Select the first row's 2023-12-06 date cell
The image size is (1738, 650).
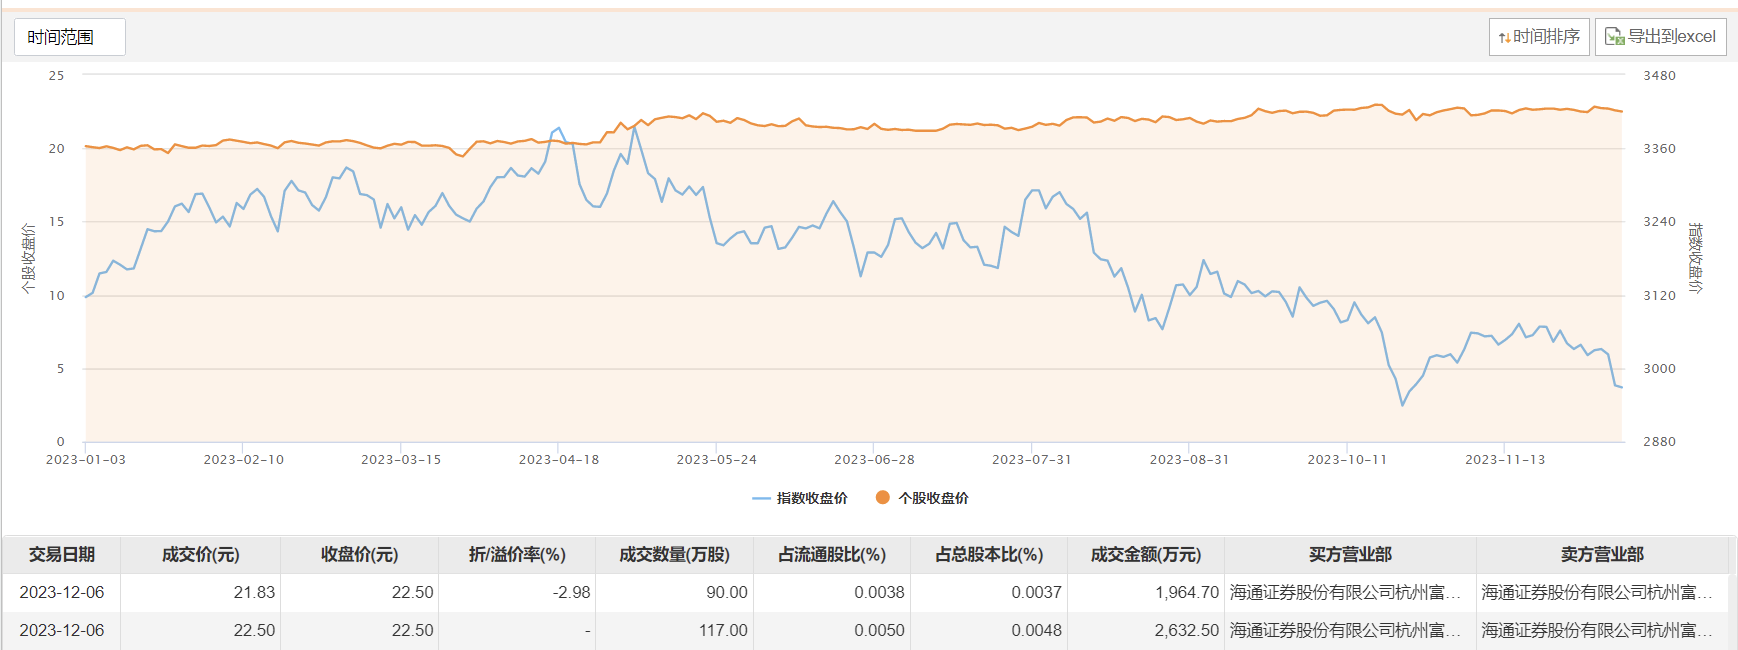(x=62, y=592)
